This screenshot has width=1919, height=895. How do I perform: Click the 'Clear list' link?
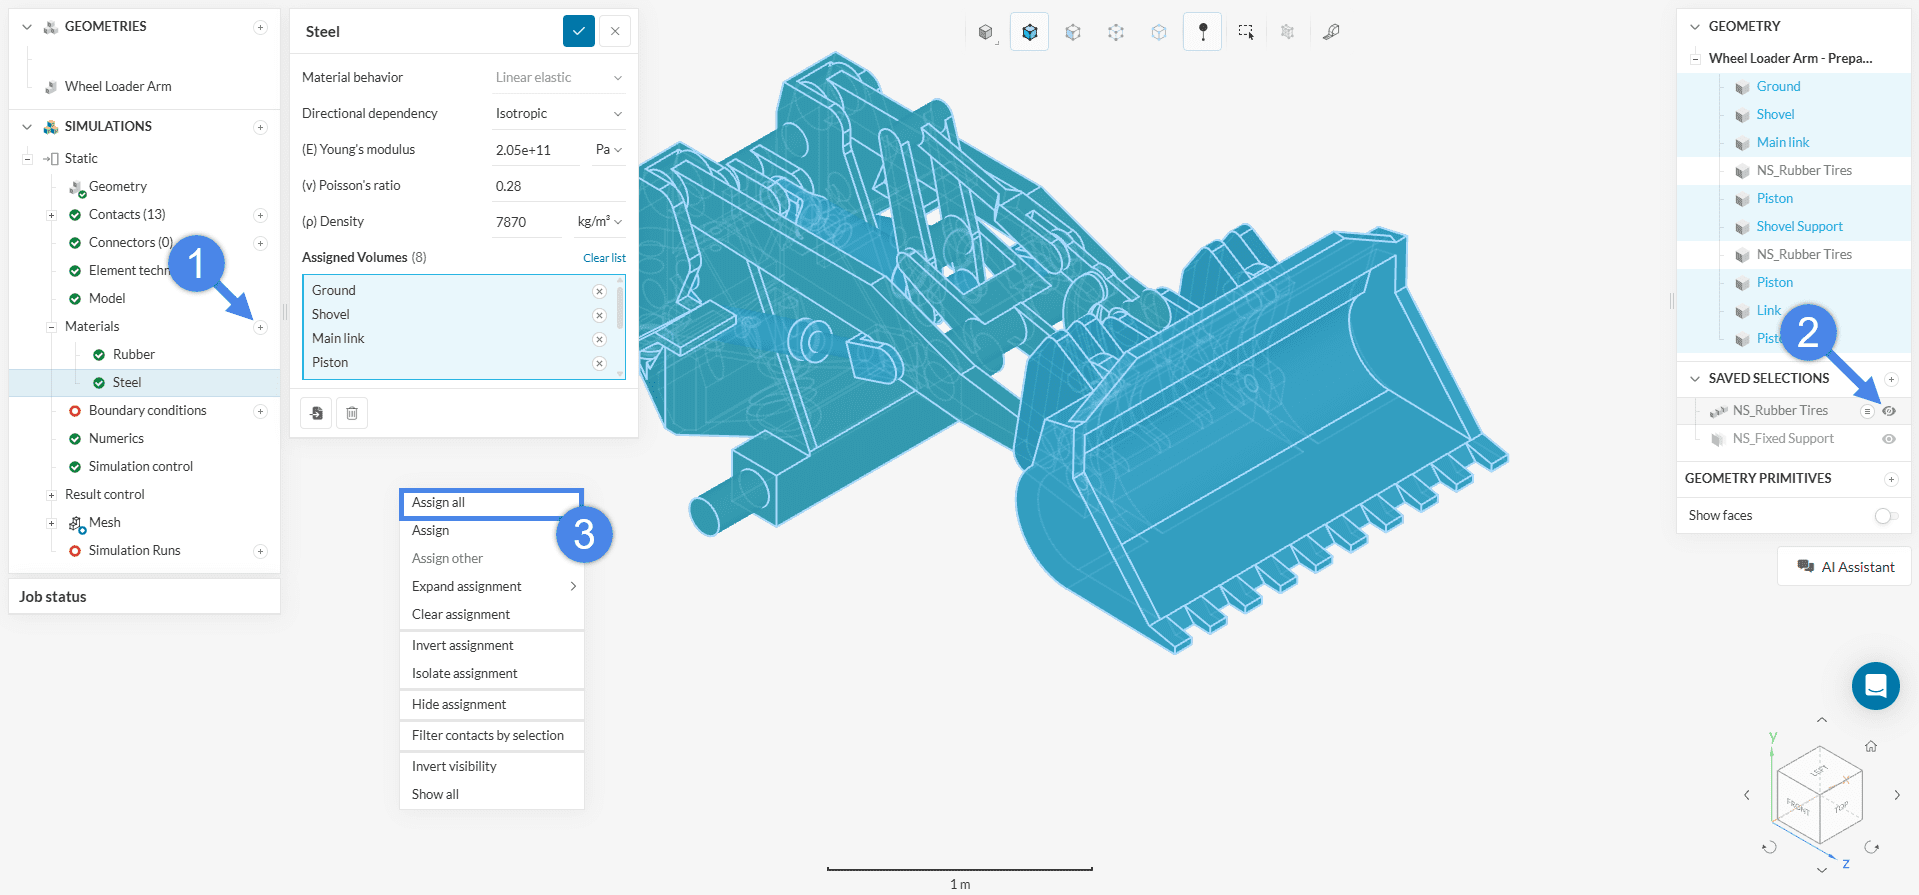(604, 258)
